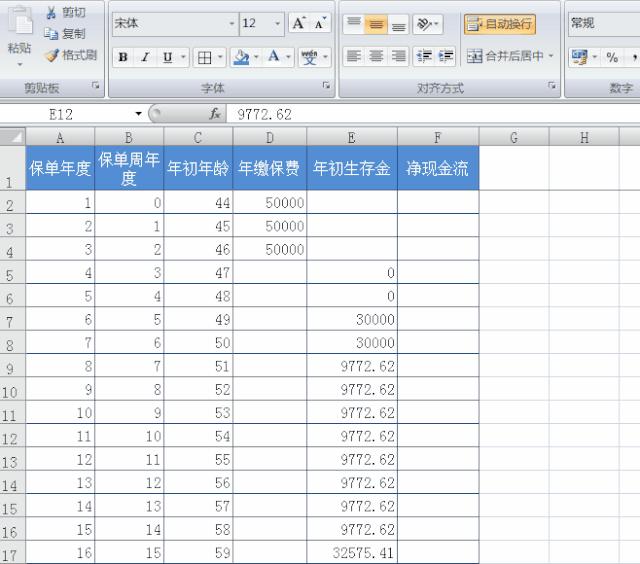The height and width of the screenshot is (564, 640).
Task: Open the text orientation dropdown arrow
Action: (437, 24)
